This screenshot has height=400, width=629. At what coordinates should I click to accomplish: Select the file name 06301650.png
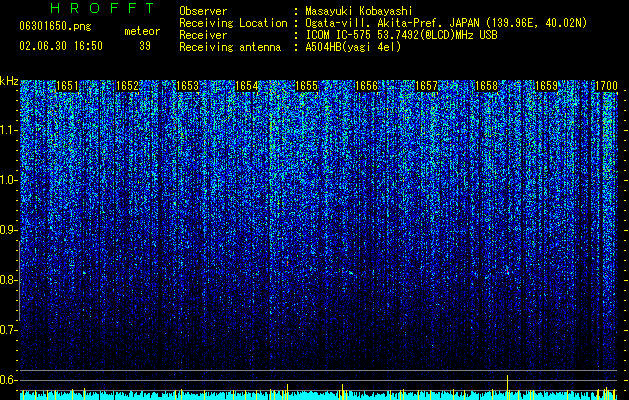[55, 27]
